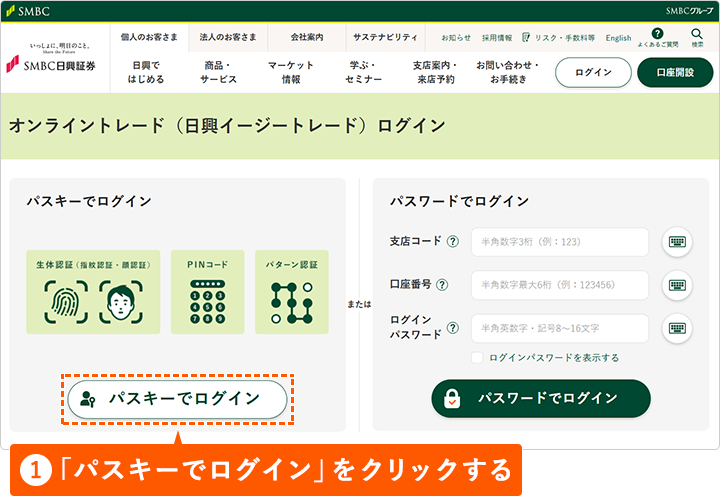Open software keyboard for 口座番号

coord(677,285)
